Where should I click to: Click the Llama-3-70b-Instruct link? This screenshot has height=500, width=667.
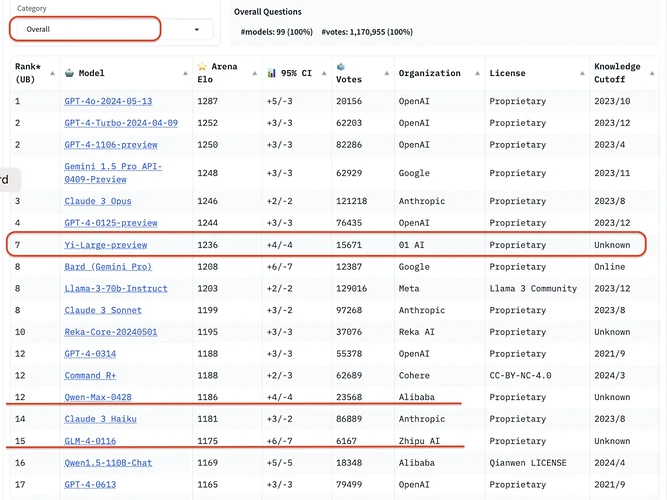(x=116, y=289)
